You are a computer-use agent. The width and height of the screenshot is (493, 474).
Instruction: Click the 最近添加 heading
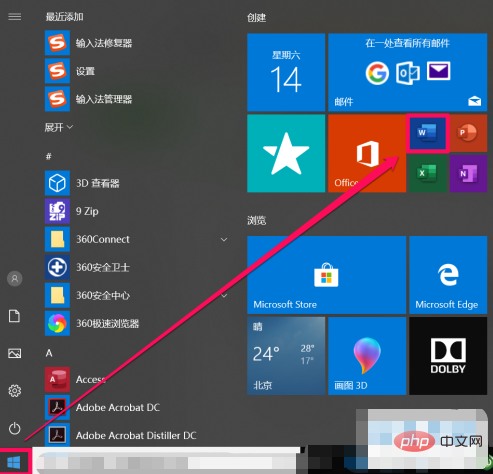pos(64,17)
